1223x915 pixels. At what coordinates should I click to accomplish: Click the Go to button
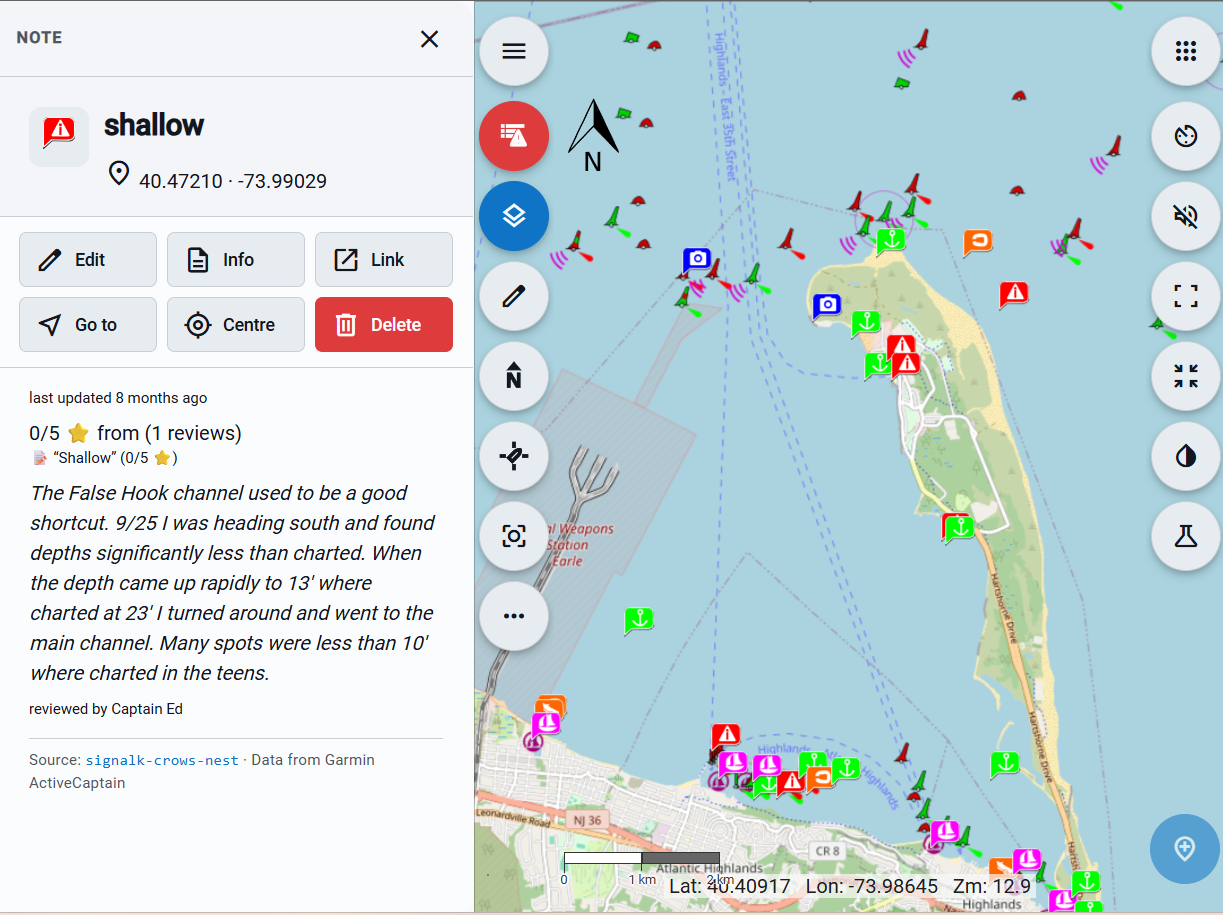click(88, 325)
